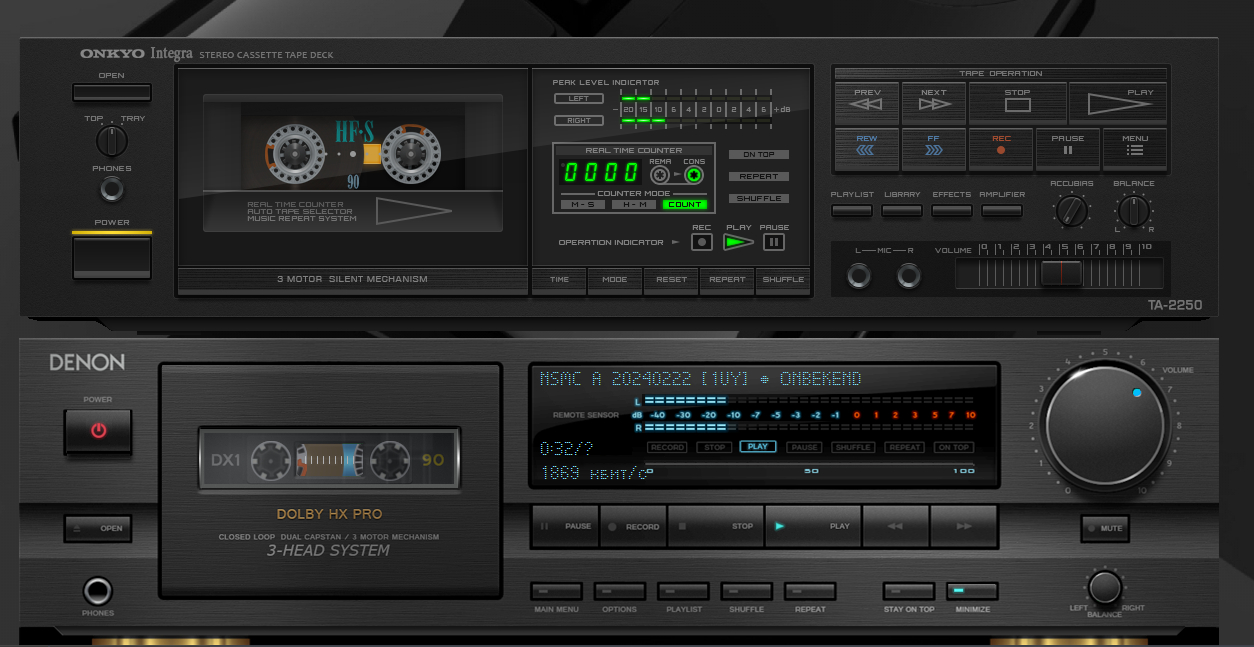The height and width of the screenshot is (647, 1254).
Task: Pause using Onkyo tape operation PAUSE button
Action: tap(1067, 149)
